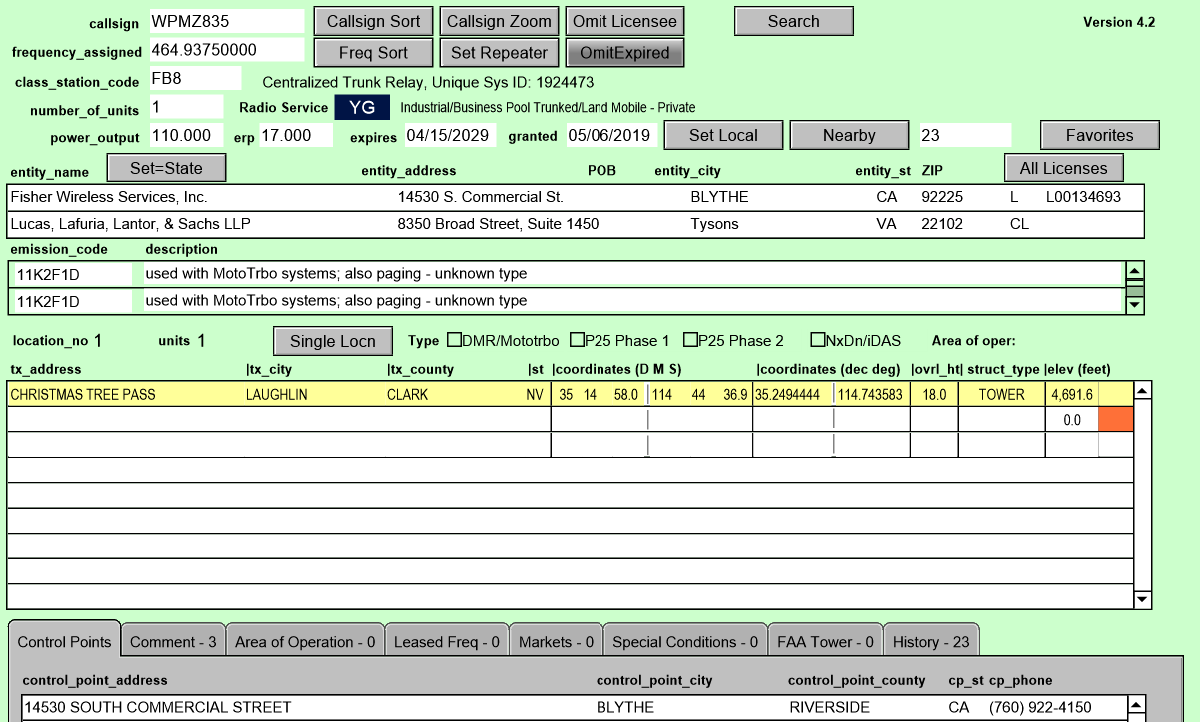Click the Callsign Zoom button
The image size is (1200, 722).
click(x=499, y=20)
